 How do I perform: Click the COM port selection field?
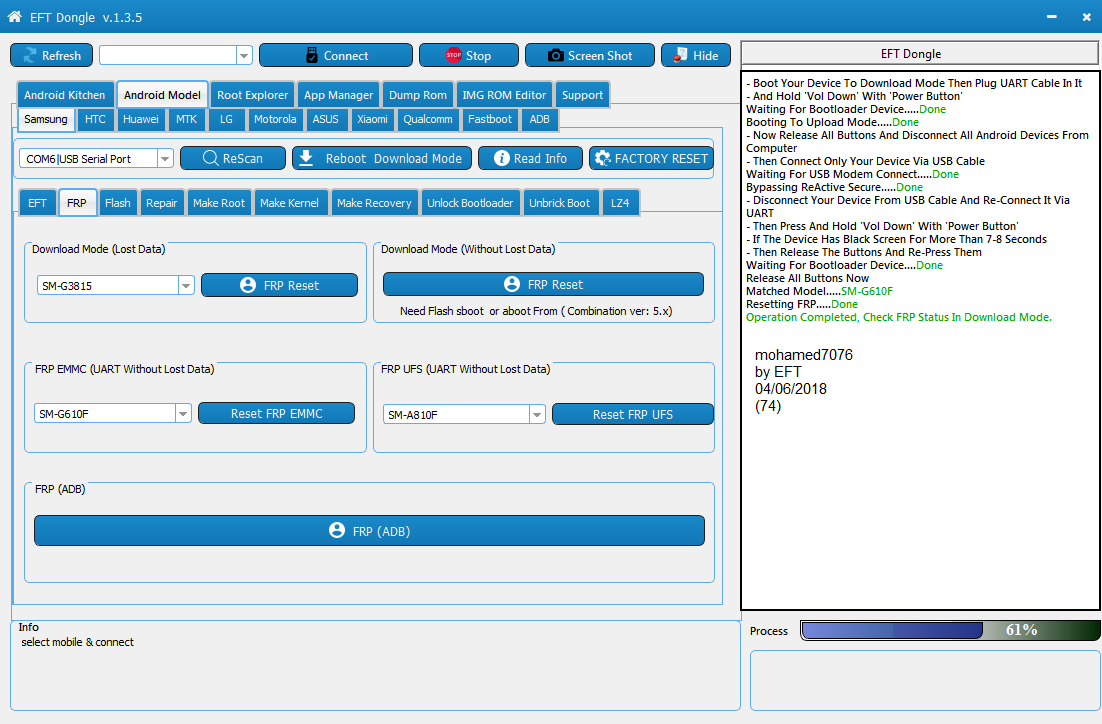point(96,159)
